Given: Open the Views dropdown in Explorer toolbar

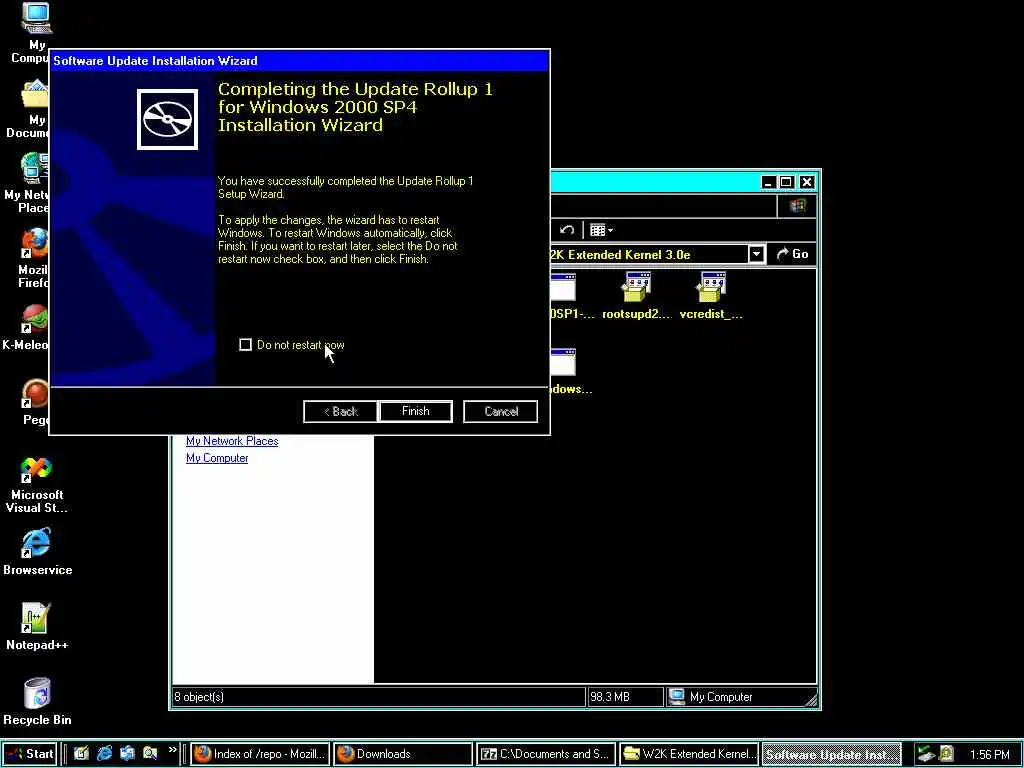Looking at the screenshot, I should click(x=601, y=230).
